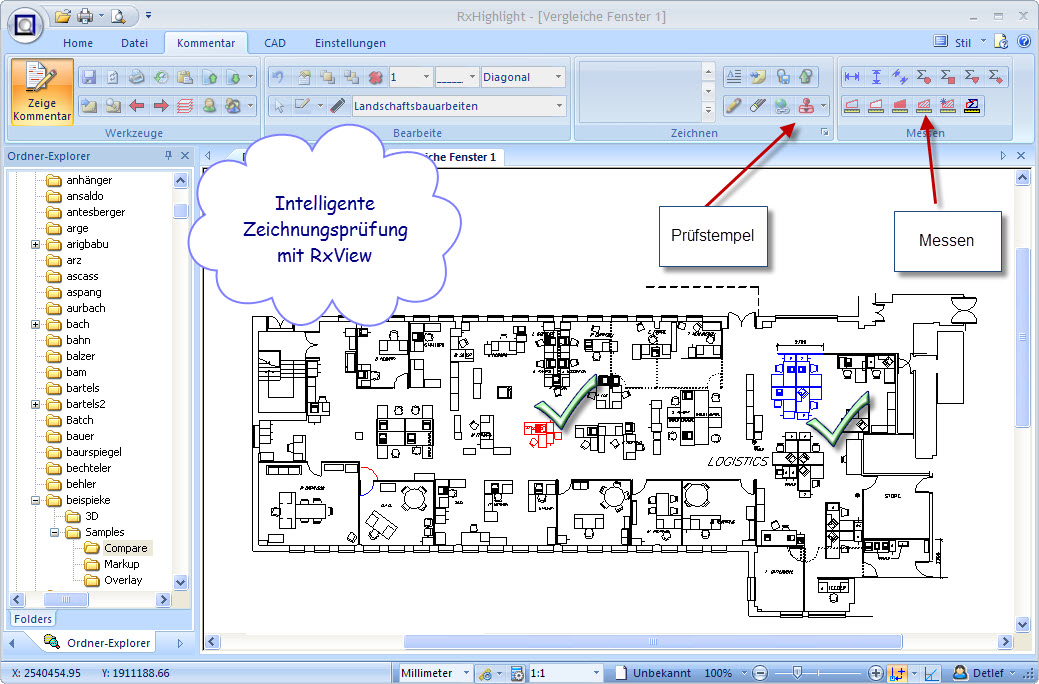Image resolution: width=1039 pixels, height=684 pixels.
Task: Select the Compare folder
Action: point(125,548)
